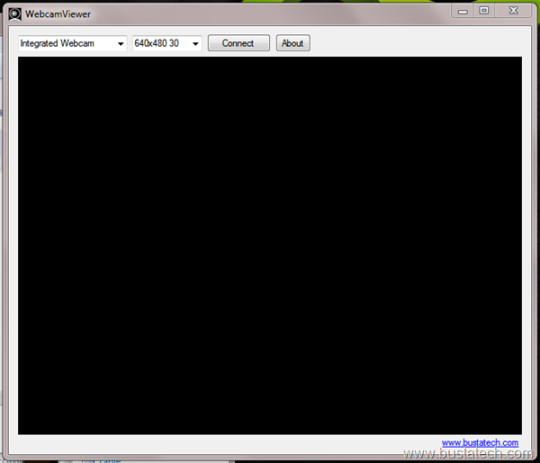
Task: Click the Connect button
Action: point(238,43)
